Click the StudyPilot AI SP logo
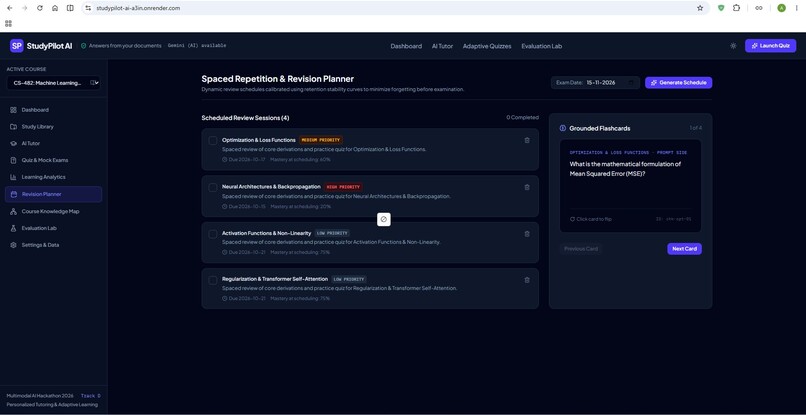This screenshot has width=806, height=415. pos(16,46)
